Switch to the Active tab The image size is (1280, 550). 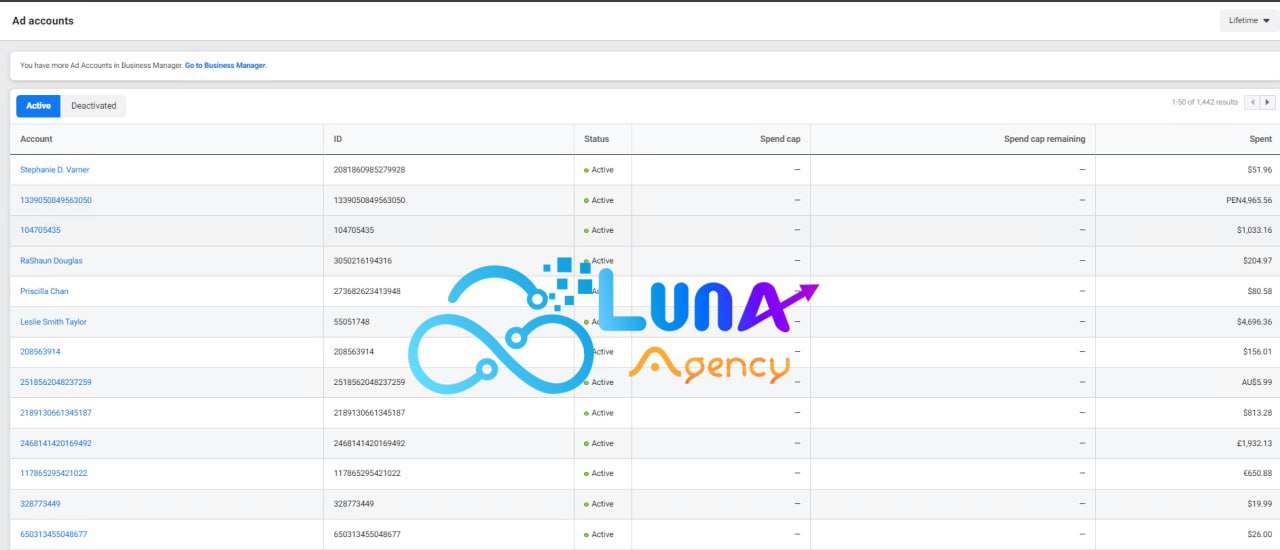point(38,106)
